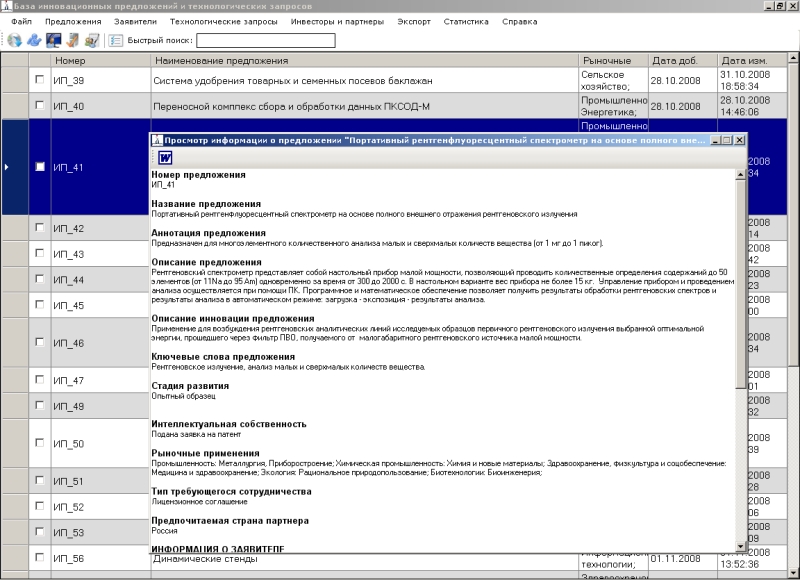
Task: Open the Предложения menu
Action: [x=73, y=21]
